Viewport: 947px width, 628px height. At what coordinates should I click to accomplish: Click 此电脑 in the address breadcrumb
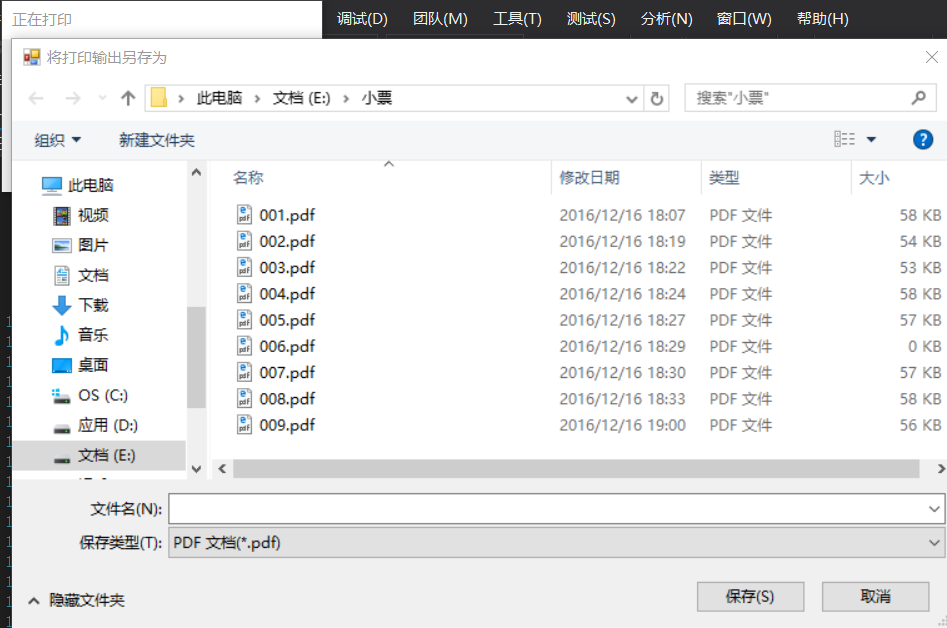pos(219,98)
